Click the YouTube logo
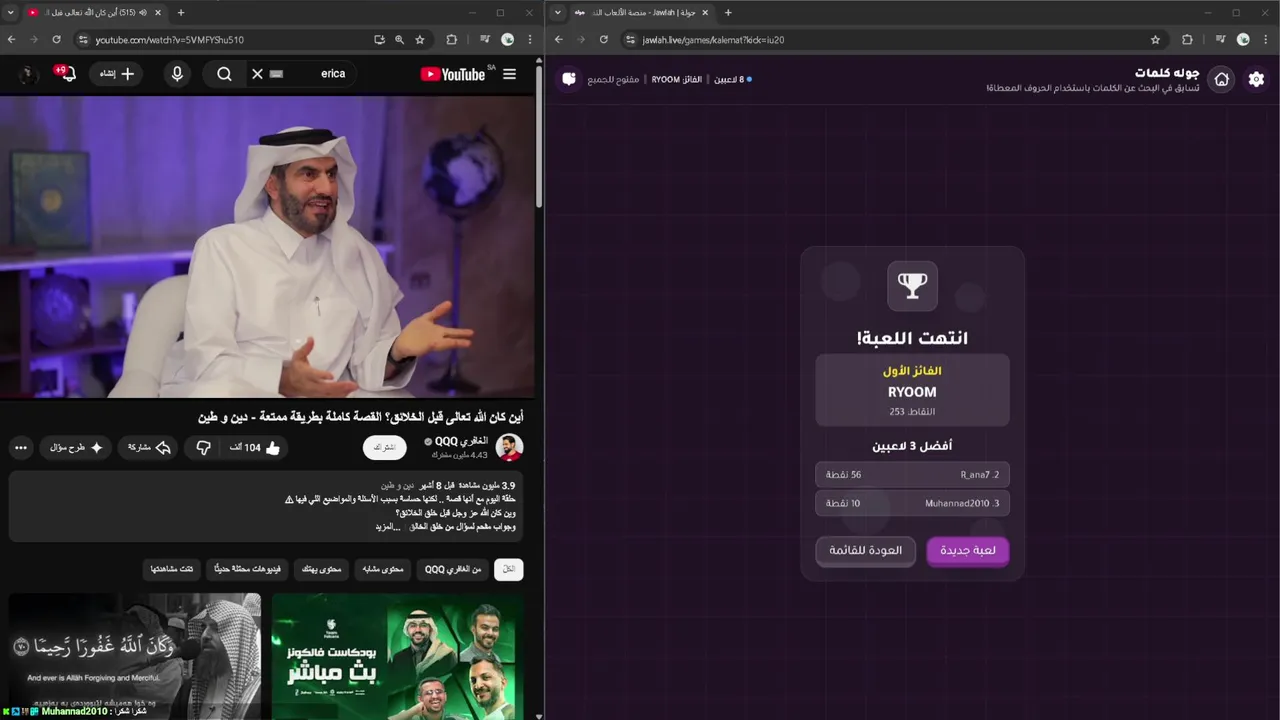 453,74
